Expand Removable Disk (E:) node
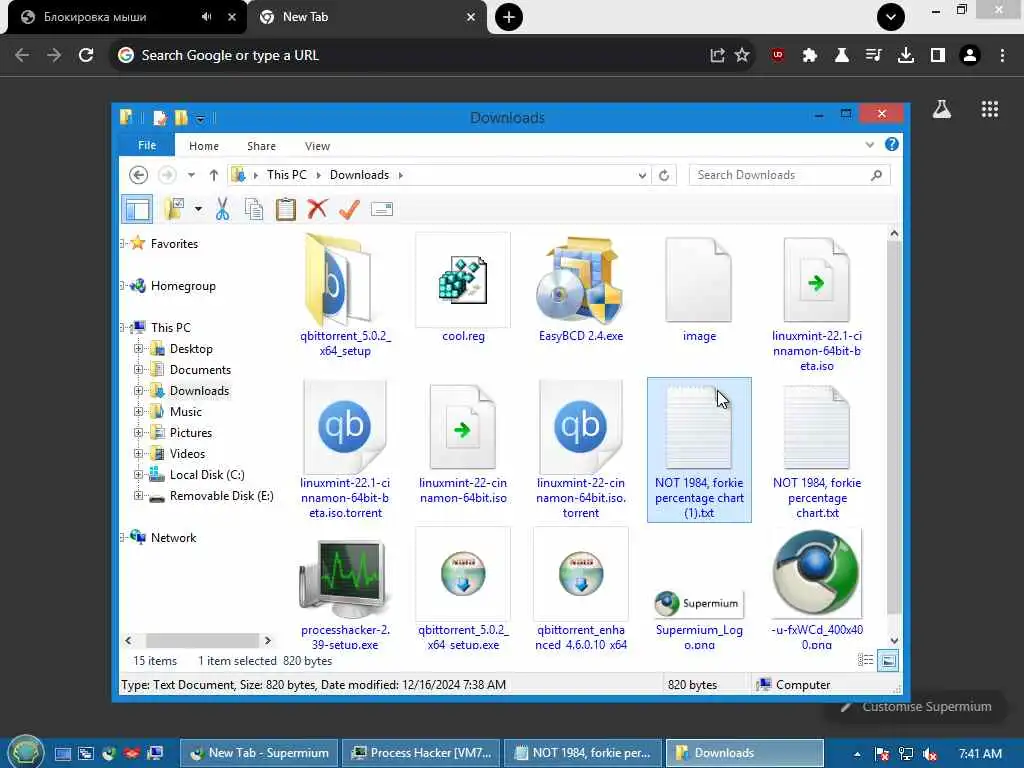This screenshot has width=1024, height=768. click(x=138, y=496)
